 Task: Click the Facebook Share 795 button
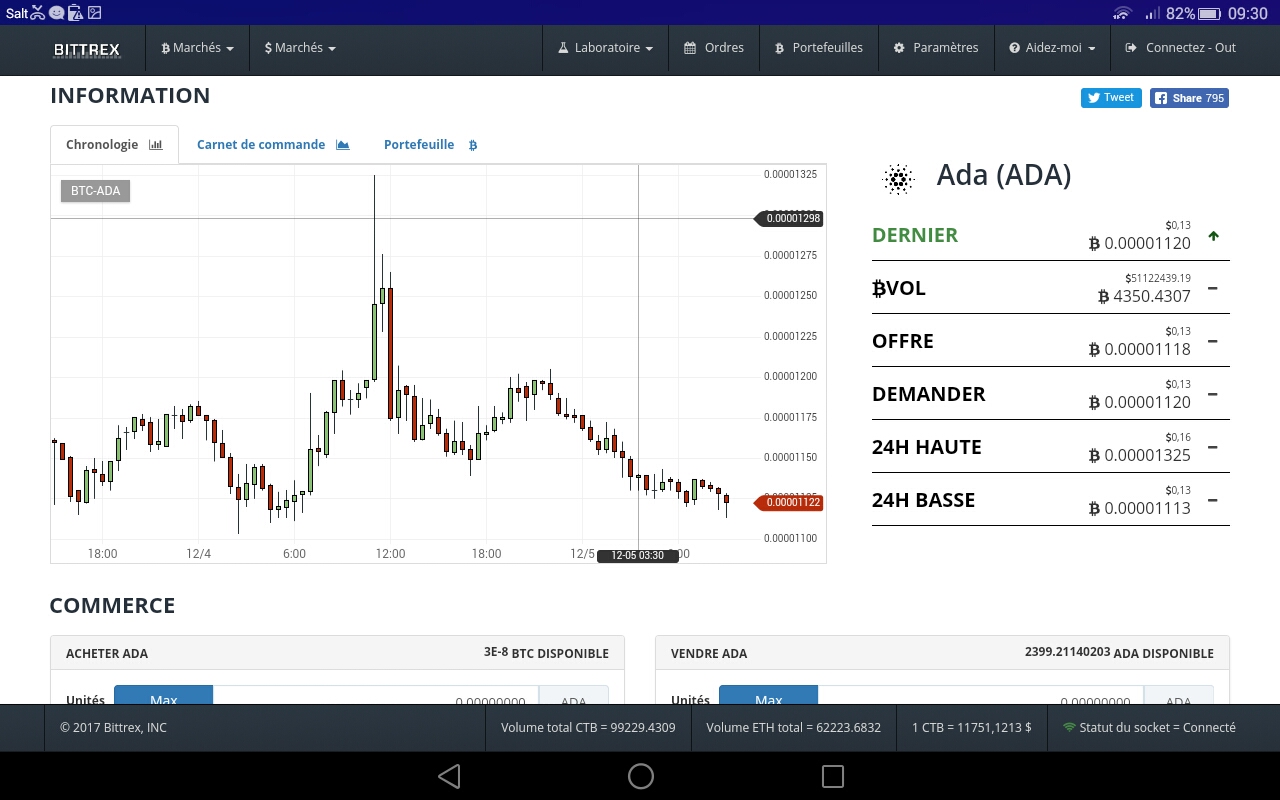click(x=1189, y=98)
